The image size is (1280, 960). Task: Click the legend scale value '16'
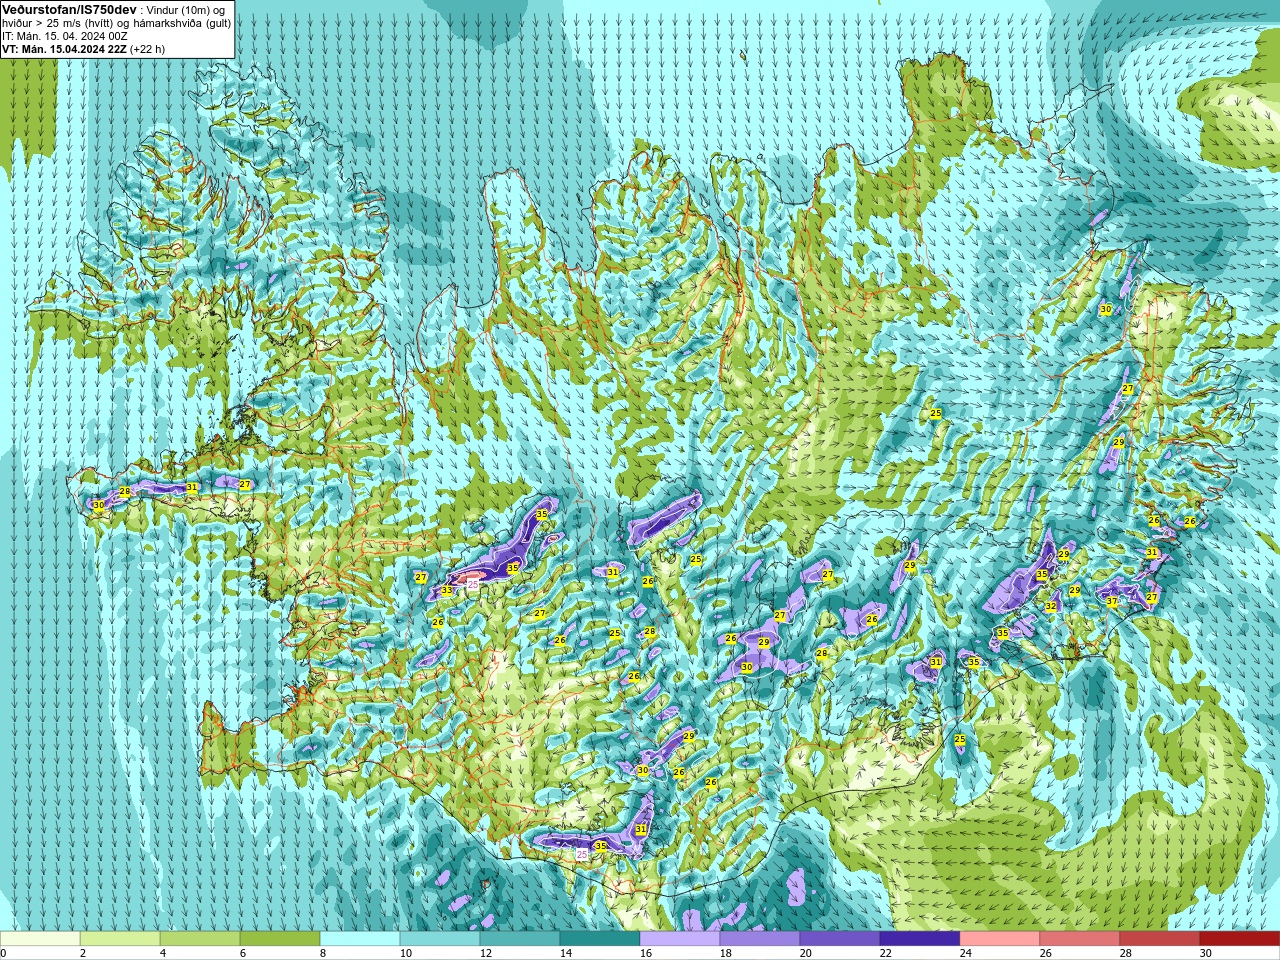(x=646, y=953)
